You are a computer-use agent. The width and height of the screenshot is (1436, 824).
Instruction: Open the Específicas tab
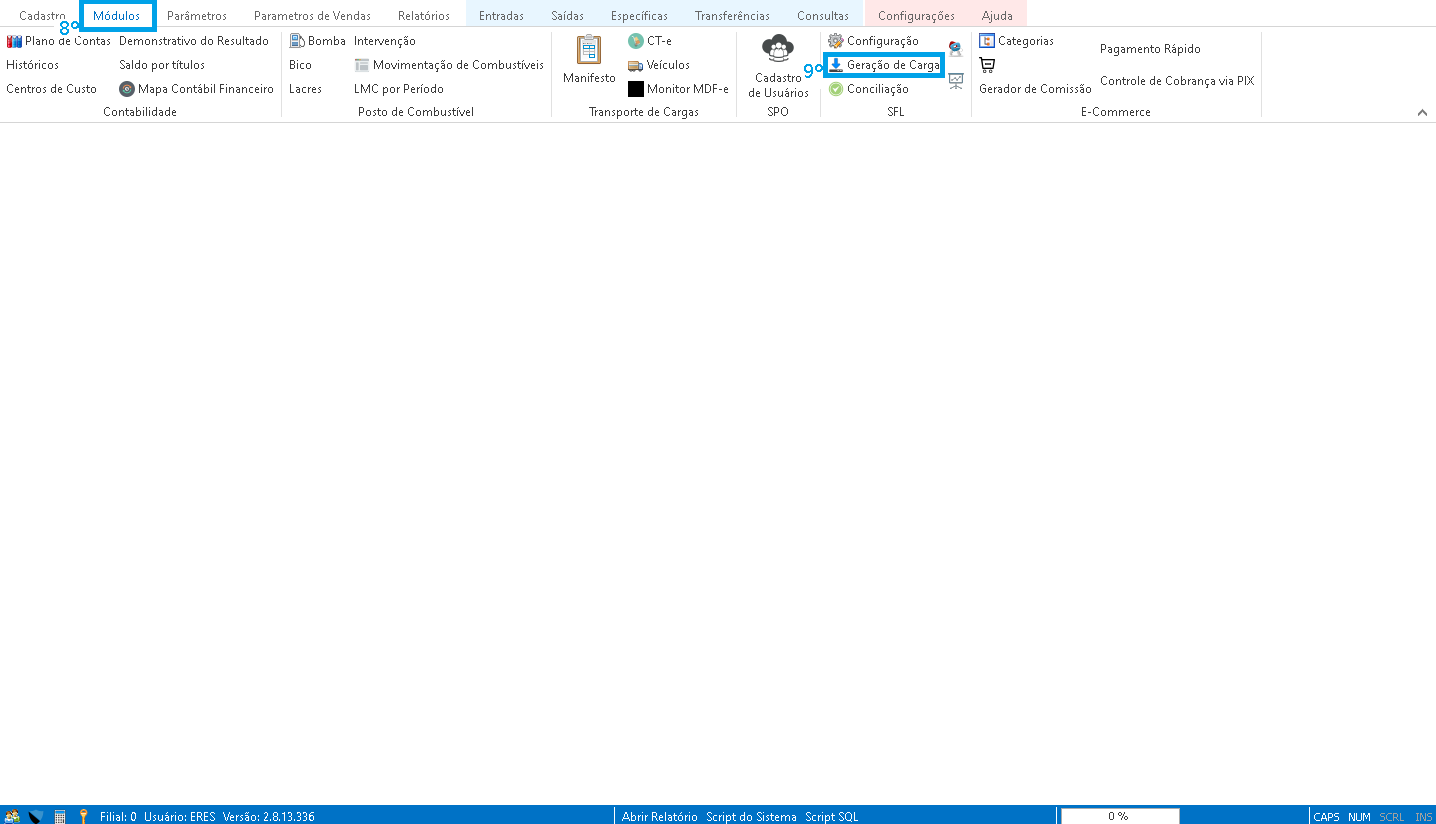click(x=639, y=16)
